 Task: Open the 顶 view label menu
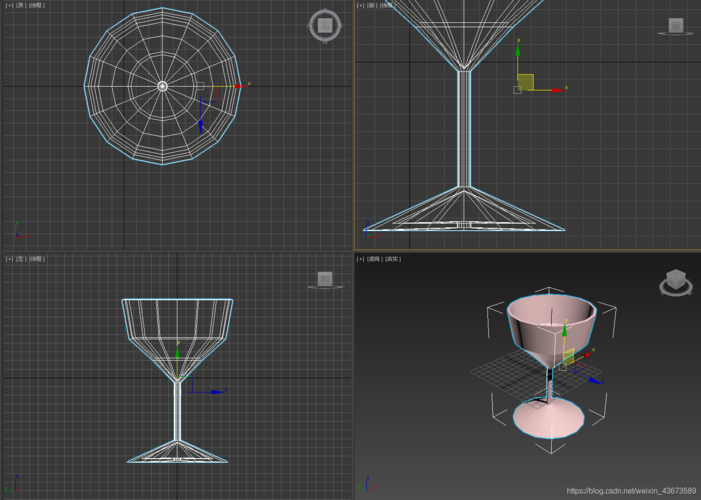21,5
